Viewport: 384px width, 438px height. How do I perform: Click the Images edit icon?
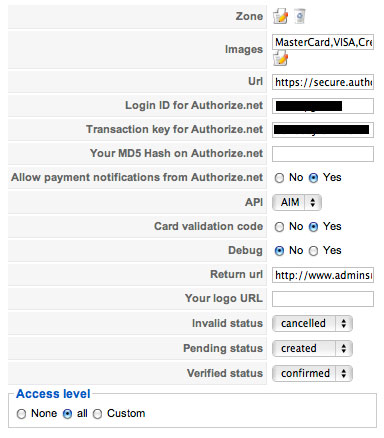(x=280, y=58)
